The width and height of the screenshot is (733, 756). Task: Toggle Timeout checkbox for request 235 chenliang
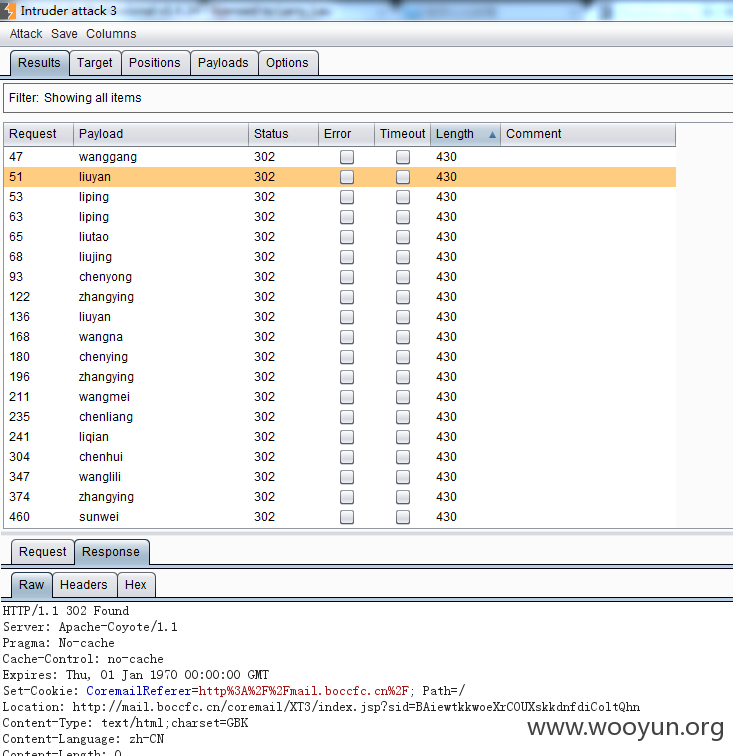pyautogui.click(x=403, y=417)
